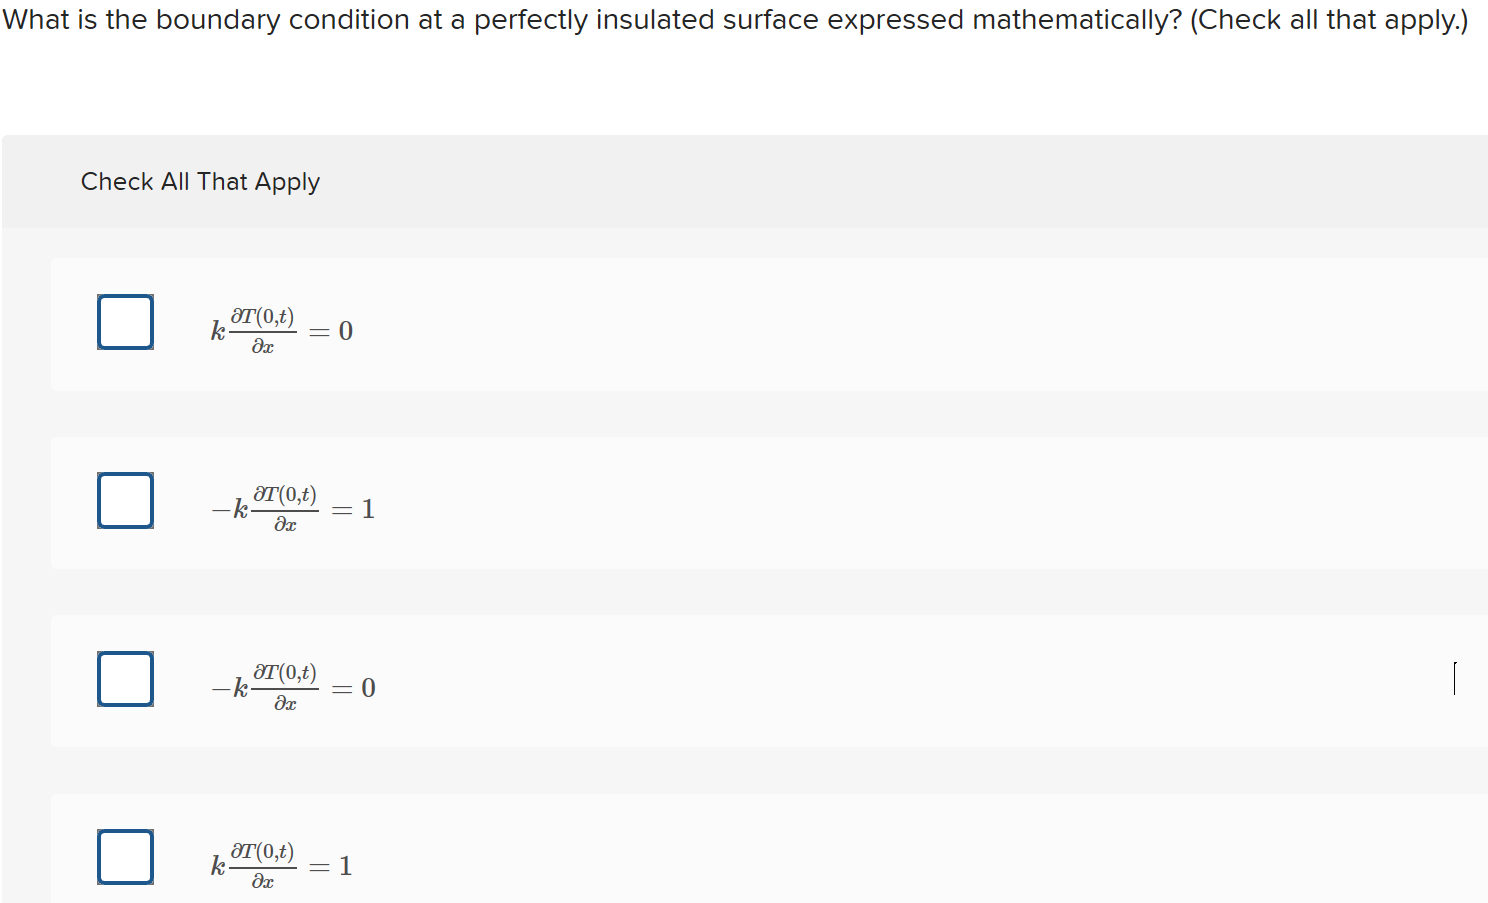
Task: Check the box for −k∂T(0,t)/∂x = 0
Action: point(124,679)
